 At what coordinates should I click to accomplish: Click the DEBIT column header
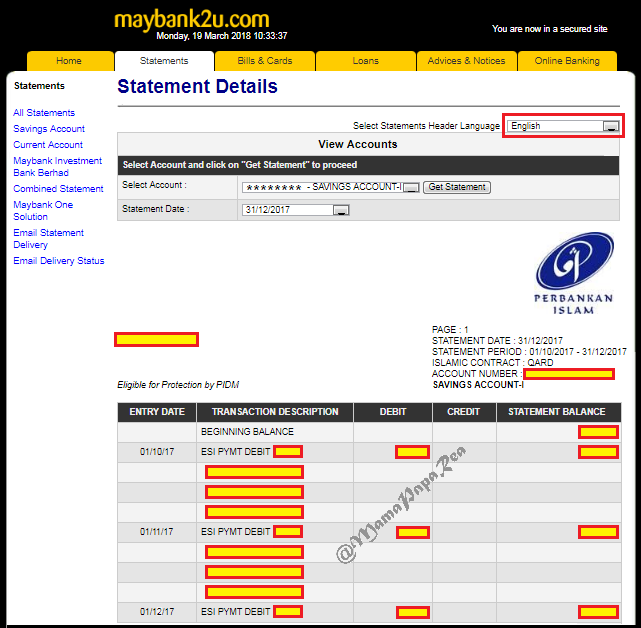pos(393,412)
